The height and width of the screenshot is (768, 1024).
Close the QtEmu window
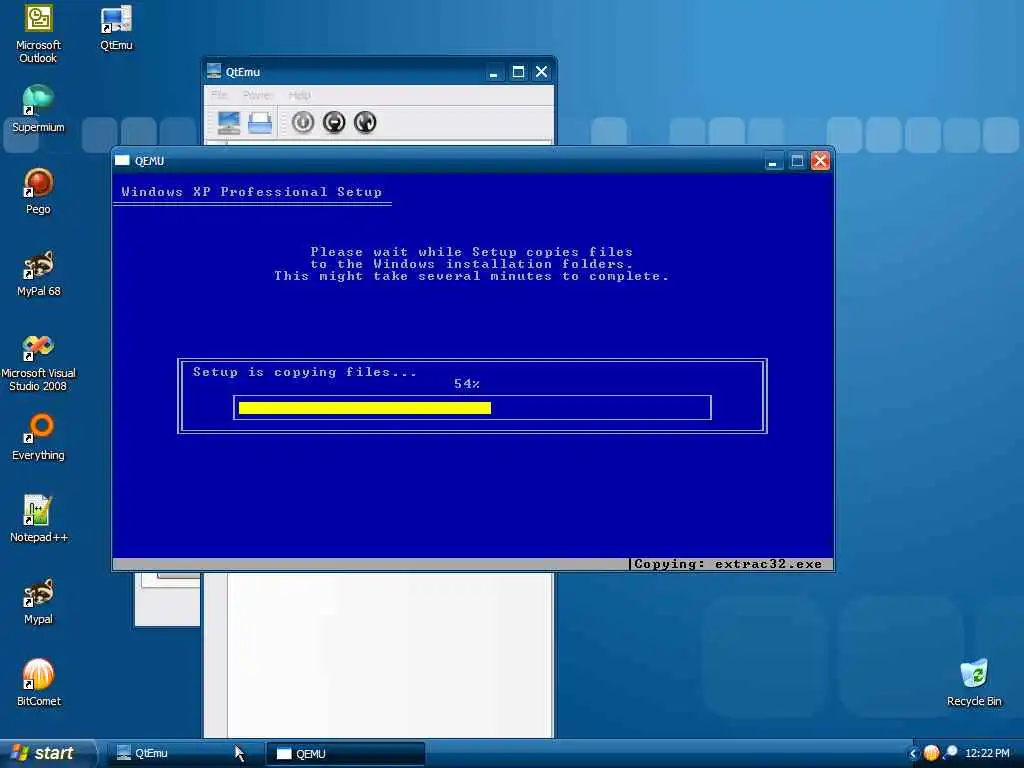coord(541,72)
